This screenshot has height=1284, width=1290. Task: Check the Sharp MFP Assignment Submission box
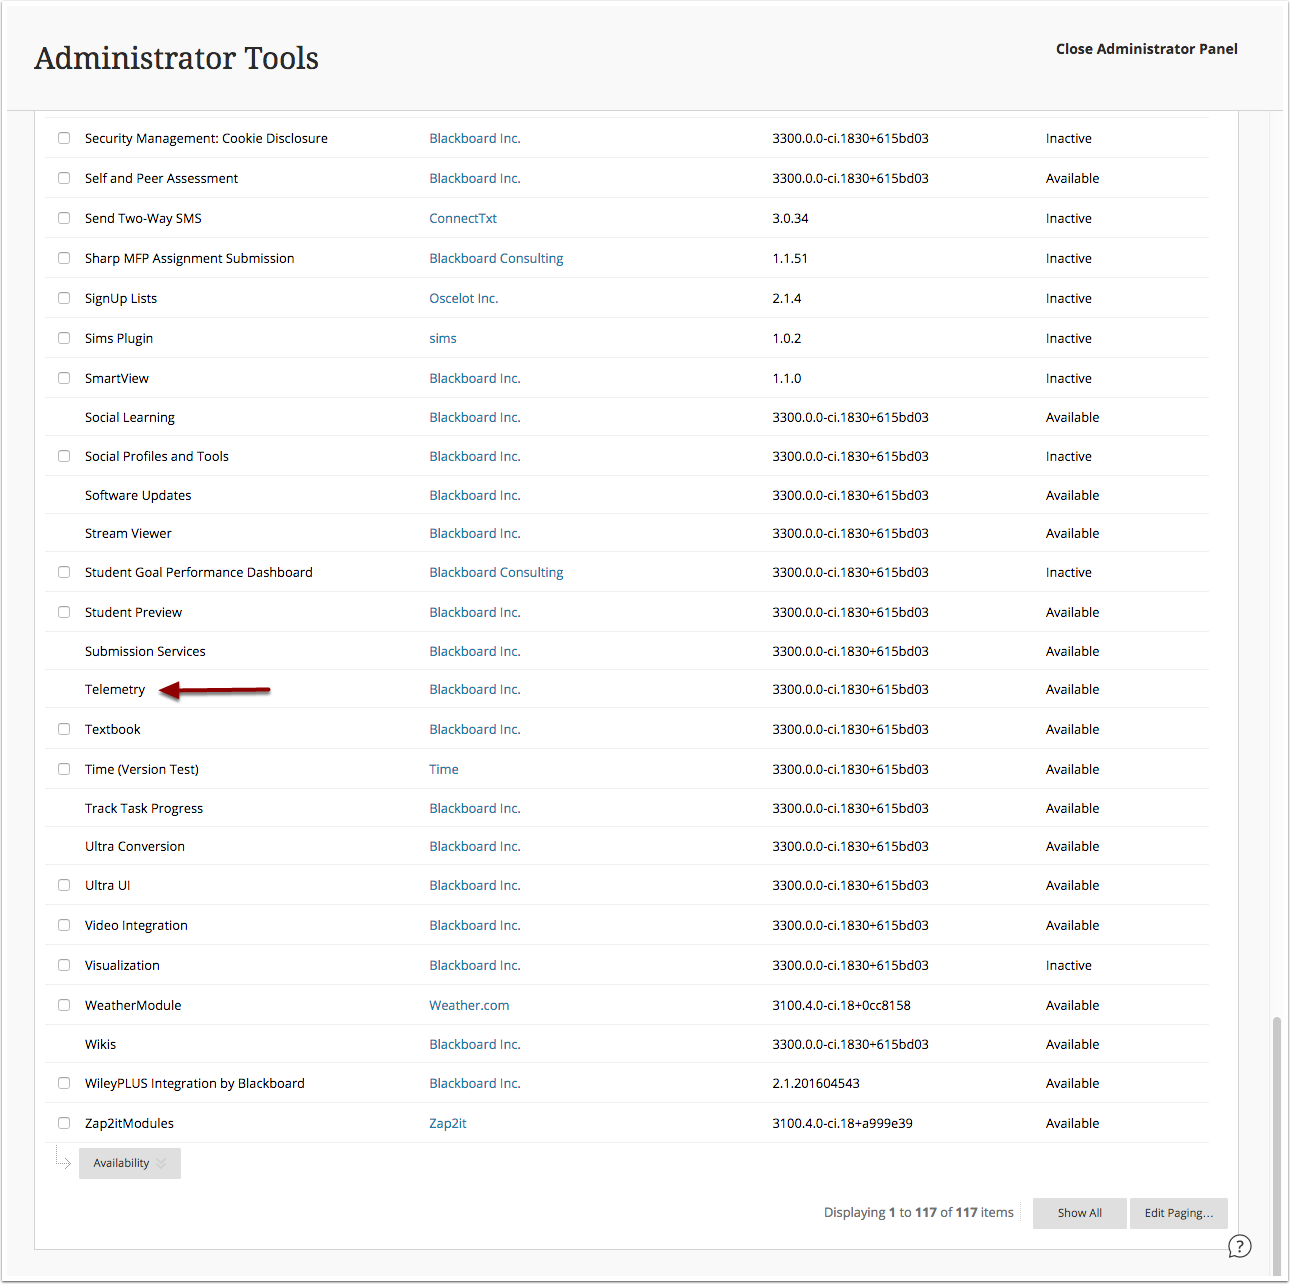(x=64, y=258)
